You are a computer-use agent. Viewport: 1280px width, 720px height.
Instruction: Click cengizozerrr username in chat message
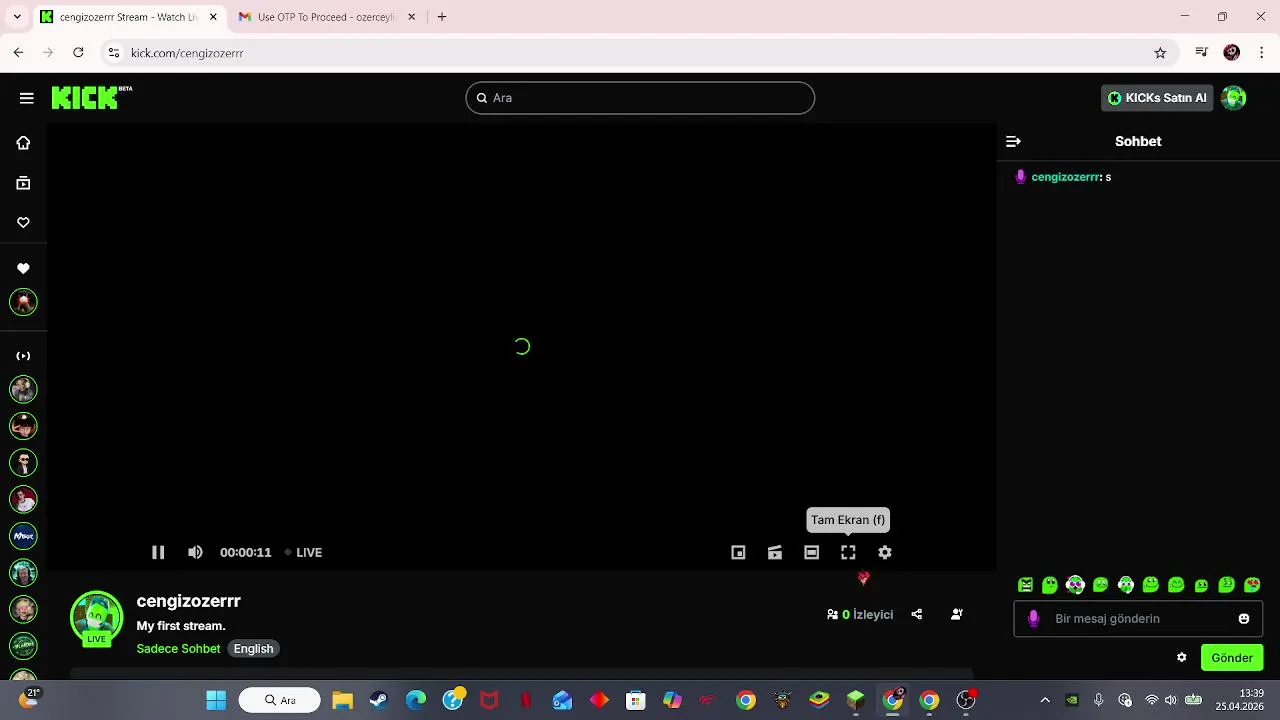coord(1066,177)
